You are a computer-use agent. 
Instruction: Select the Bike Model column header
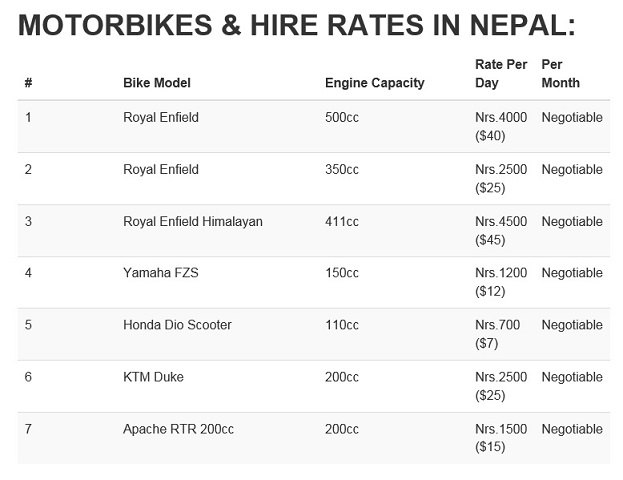click(x=157, y=83)
